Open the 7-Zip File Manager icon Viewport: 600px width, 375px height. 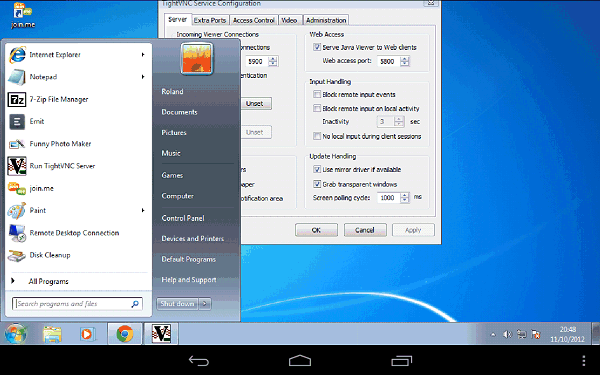17,99
